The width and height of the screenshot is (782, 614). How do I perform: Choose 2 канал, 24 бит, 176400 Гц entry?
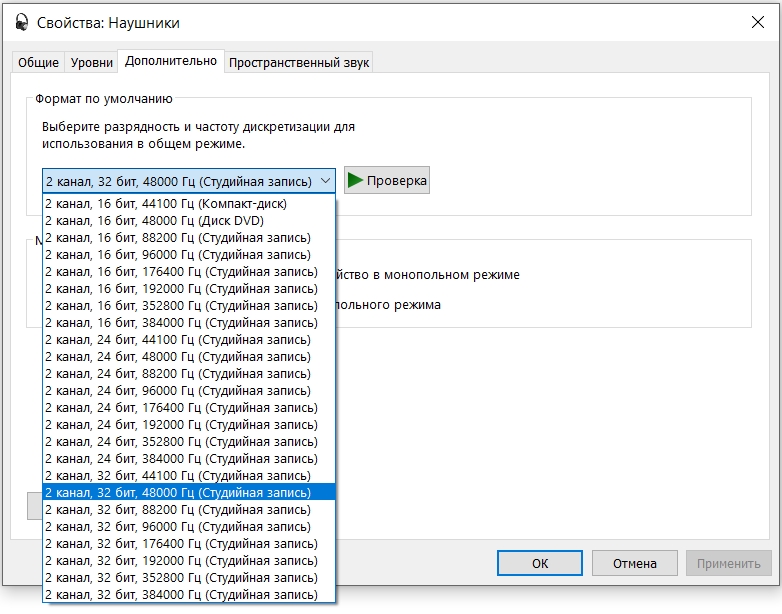(189, 408)
